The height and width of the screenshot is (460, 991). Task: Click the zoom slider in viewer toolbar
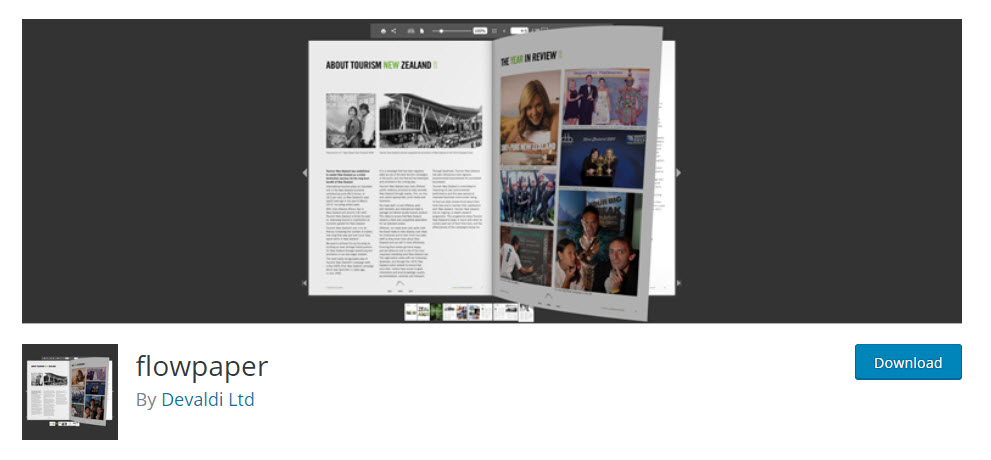(451, 31)
